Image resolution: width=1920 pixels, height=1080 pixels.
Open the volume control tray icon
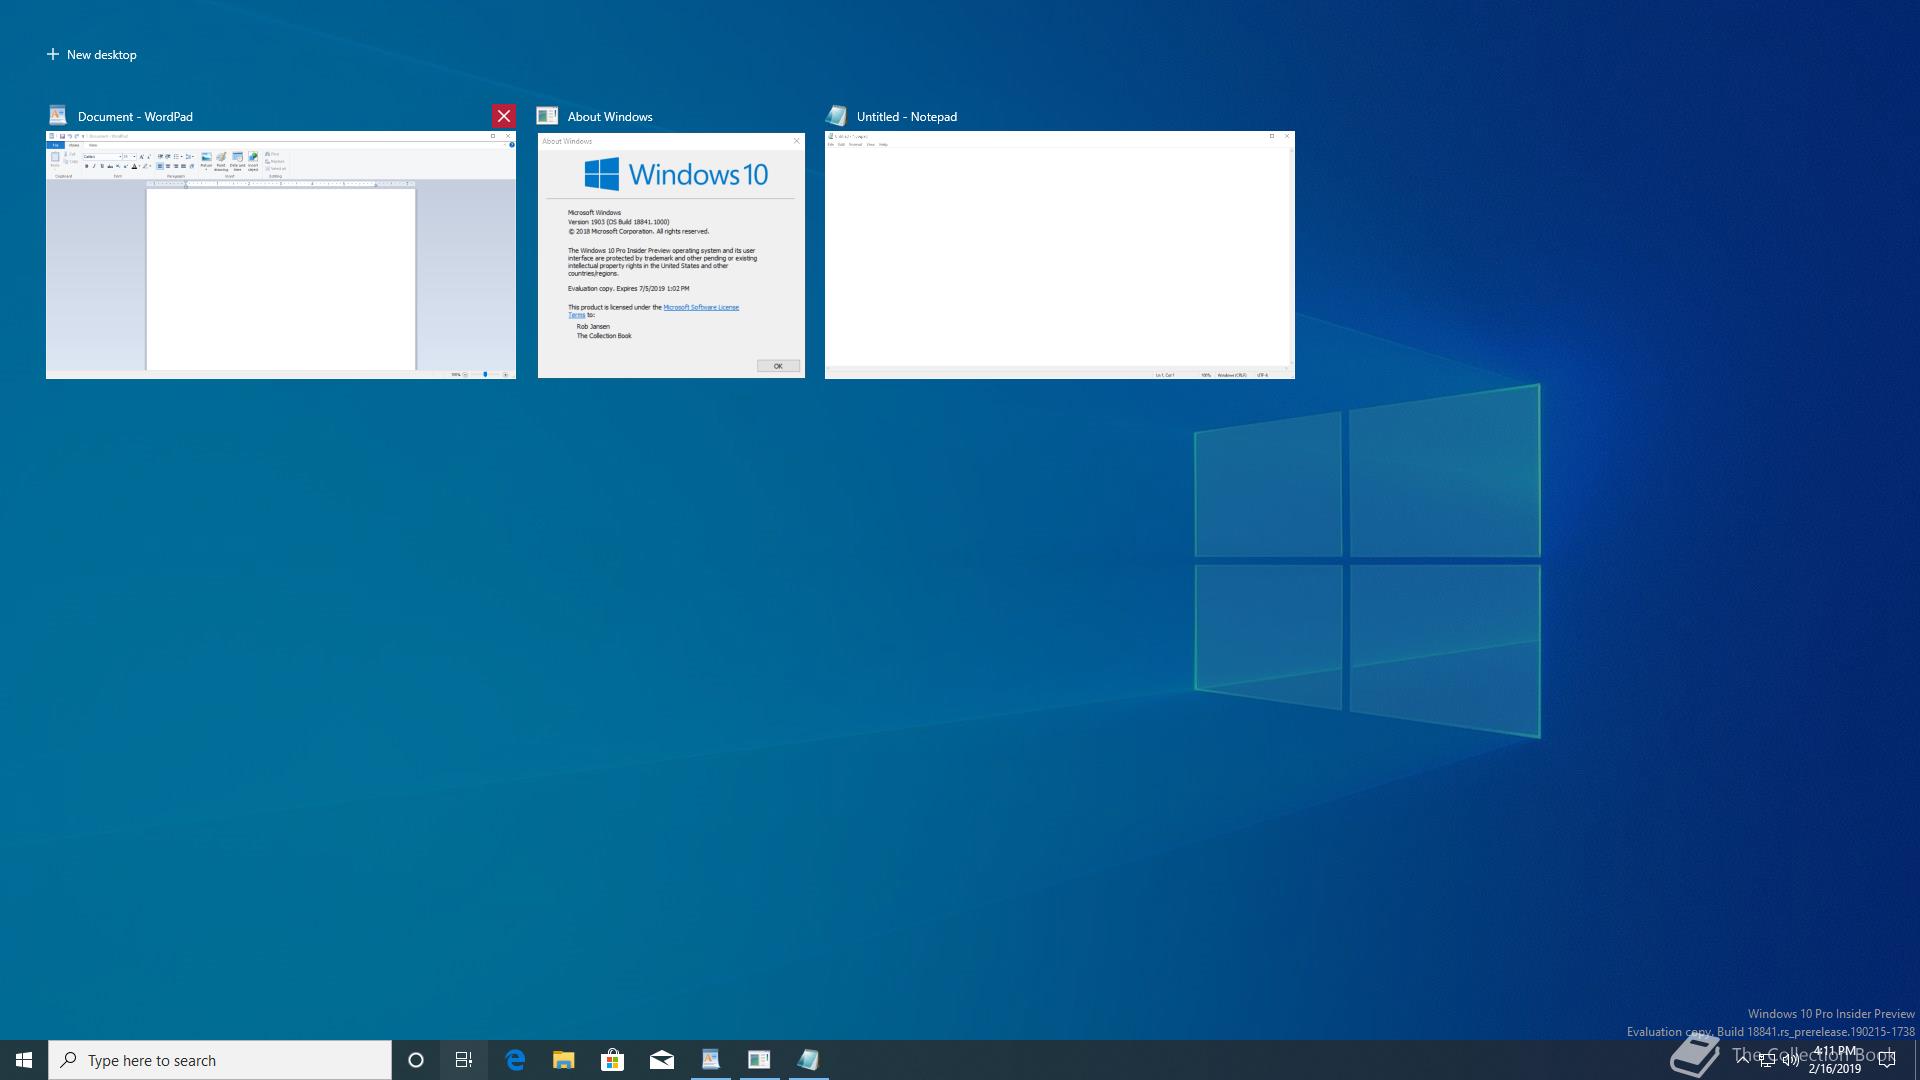[1791, 1060]
